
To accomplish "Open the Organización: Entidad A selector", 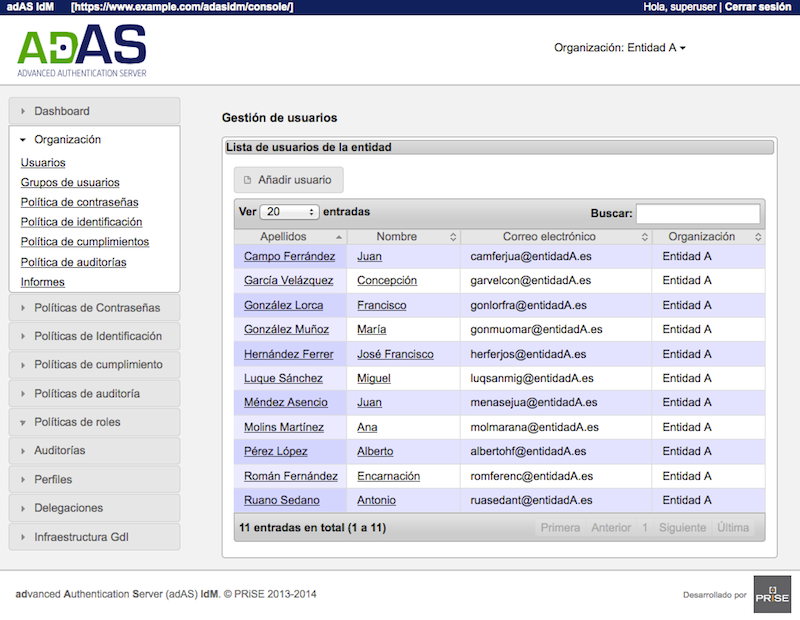I will pos(619,47).
